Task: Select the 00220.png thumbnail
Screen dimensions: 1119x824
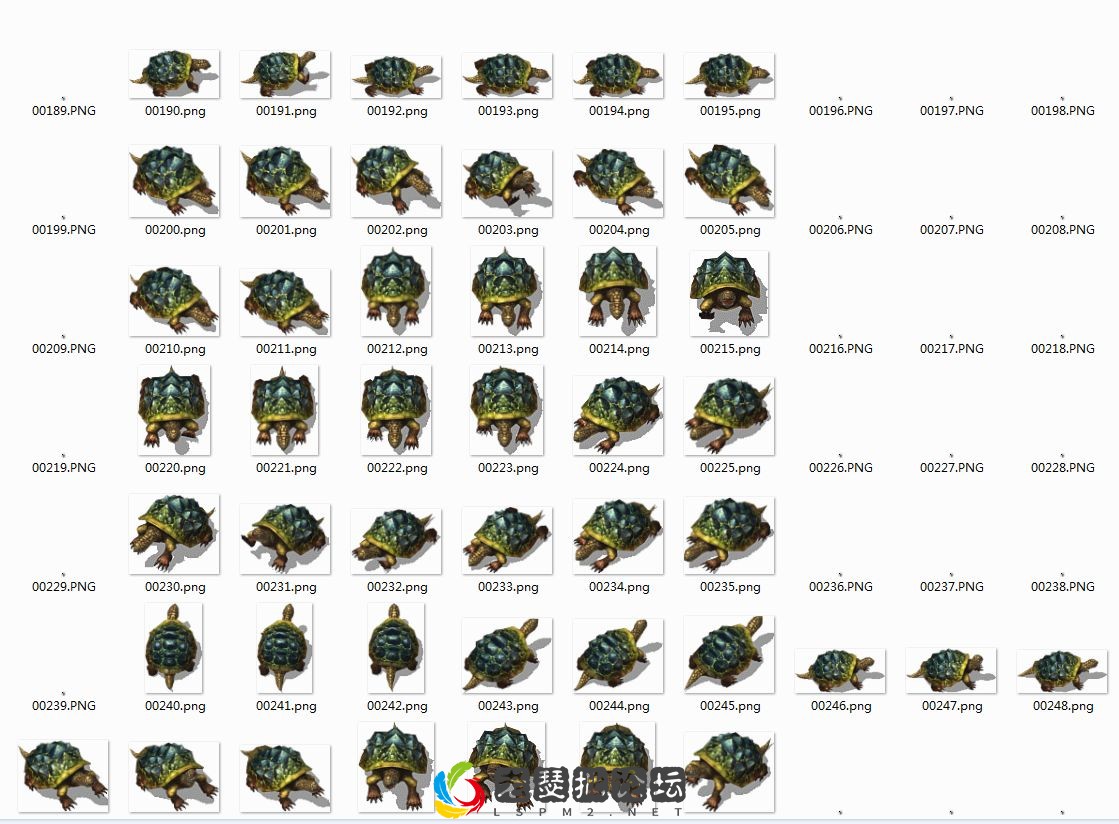Action: [x=174, y=410]
